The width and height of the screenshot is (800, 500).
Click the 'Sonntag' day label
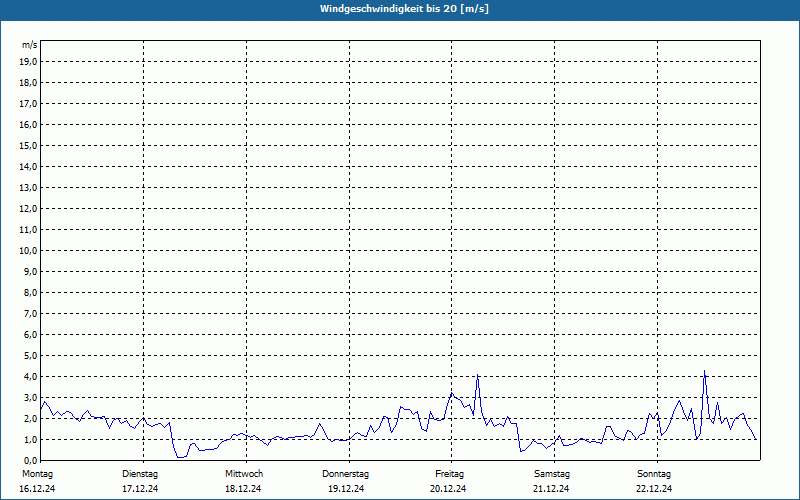coord(654,474)
